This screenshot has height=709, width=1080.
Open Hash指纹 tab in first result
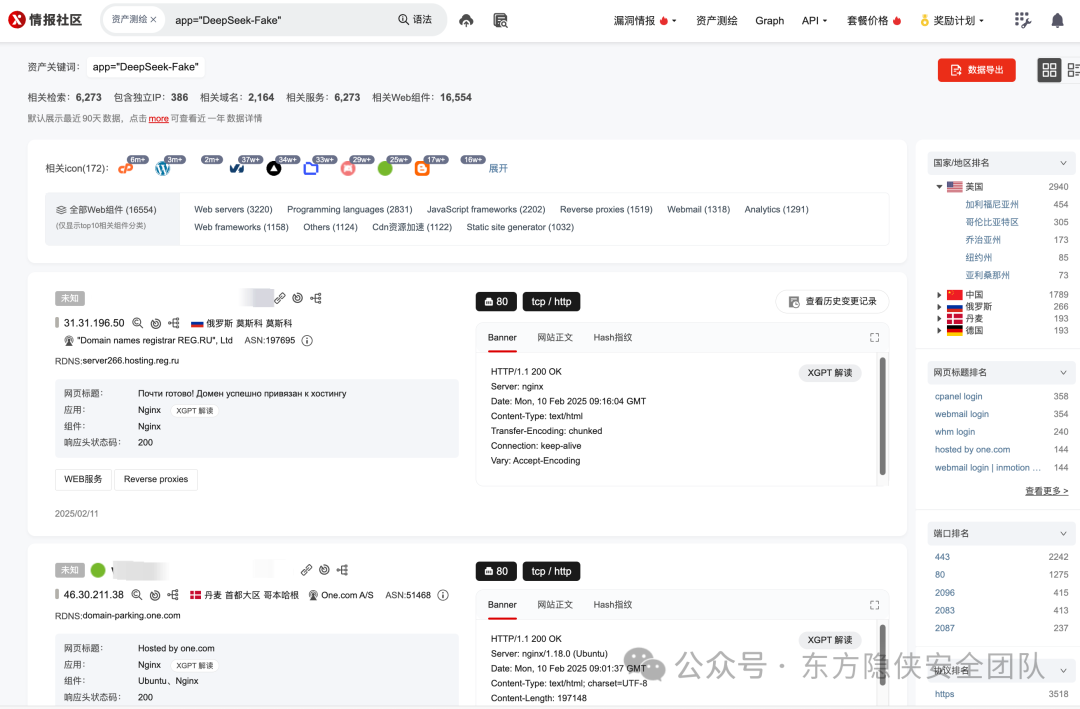pyautogui.click(x=612, y=338)
